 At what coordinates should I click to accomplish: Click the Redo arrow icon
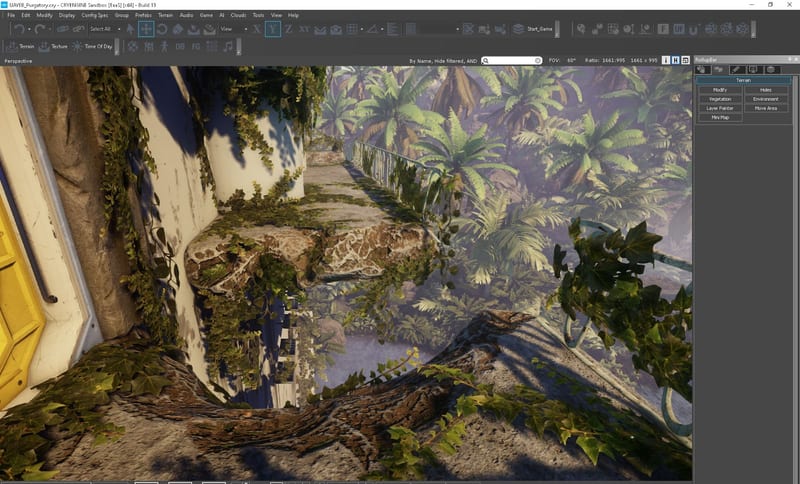40,29
